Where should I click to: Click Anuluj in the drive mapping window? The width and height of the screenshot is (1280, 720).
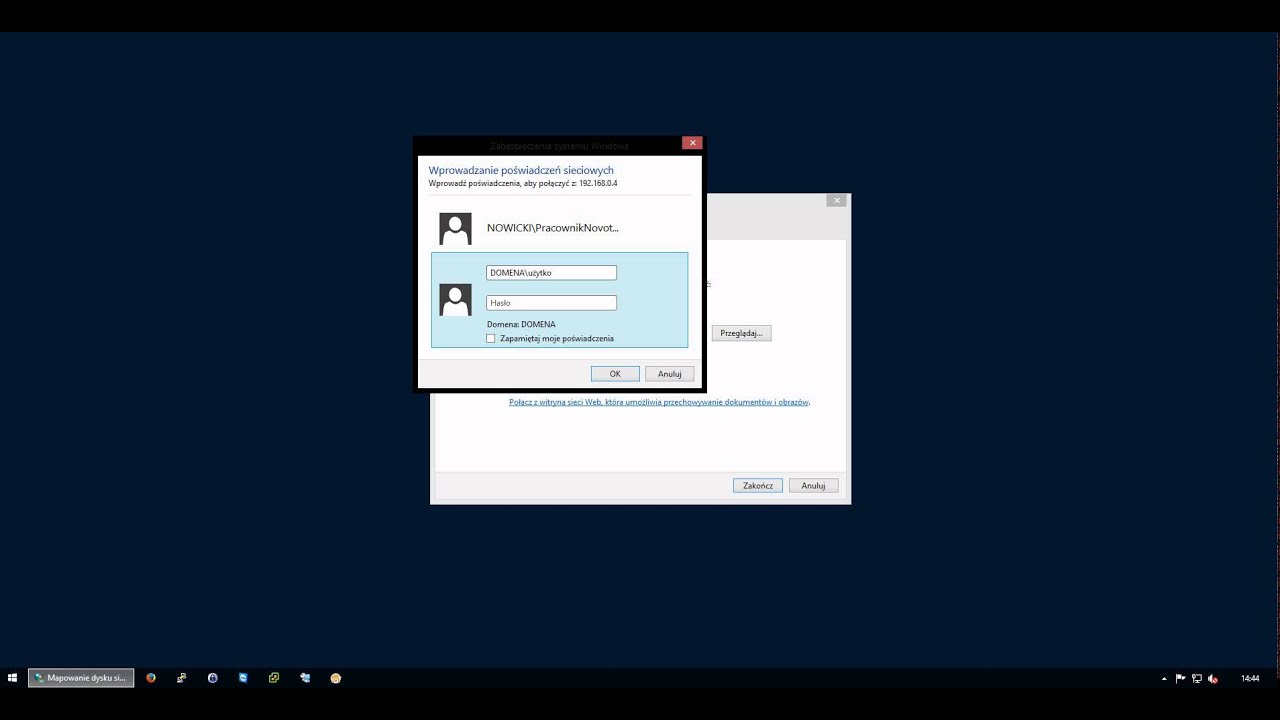[x=813, y=485]
